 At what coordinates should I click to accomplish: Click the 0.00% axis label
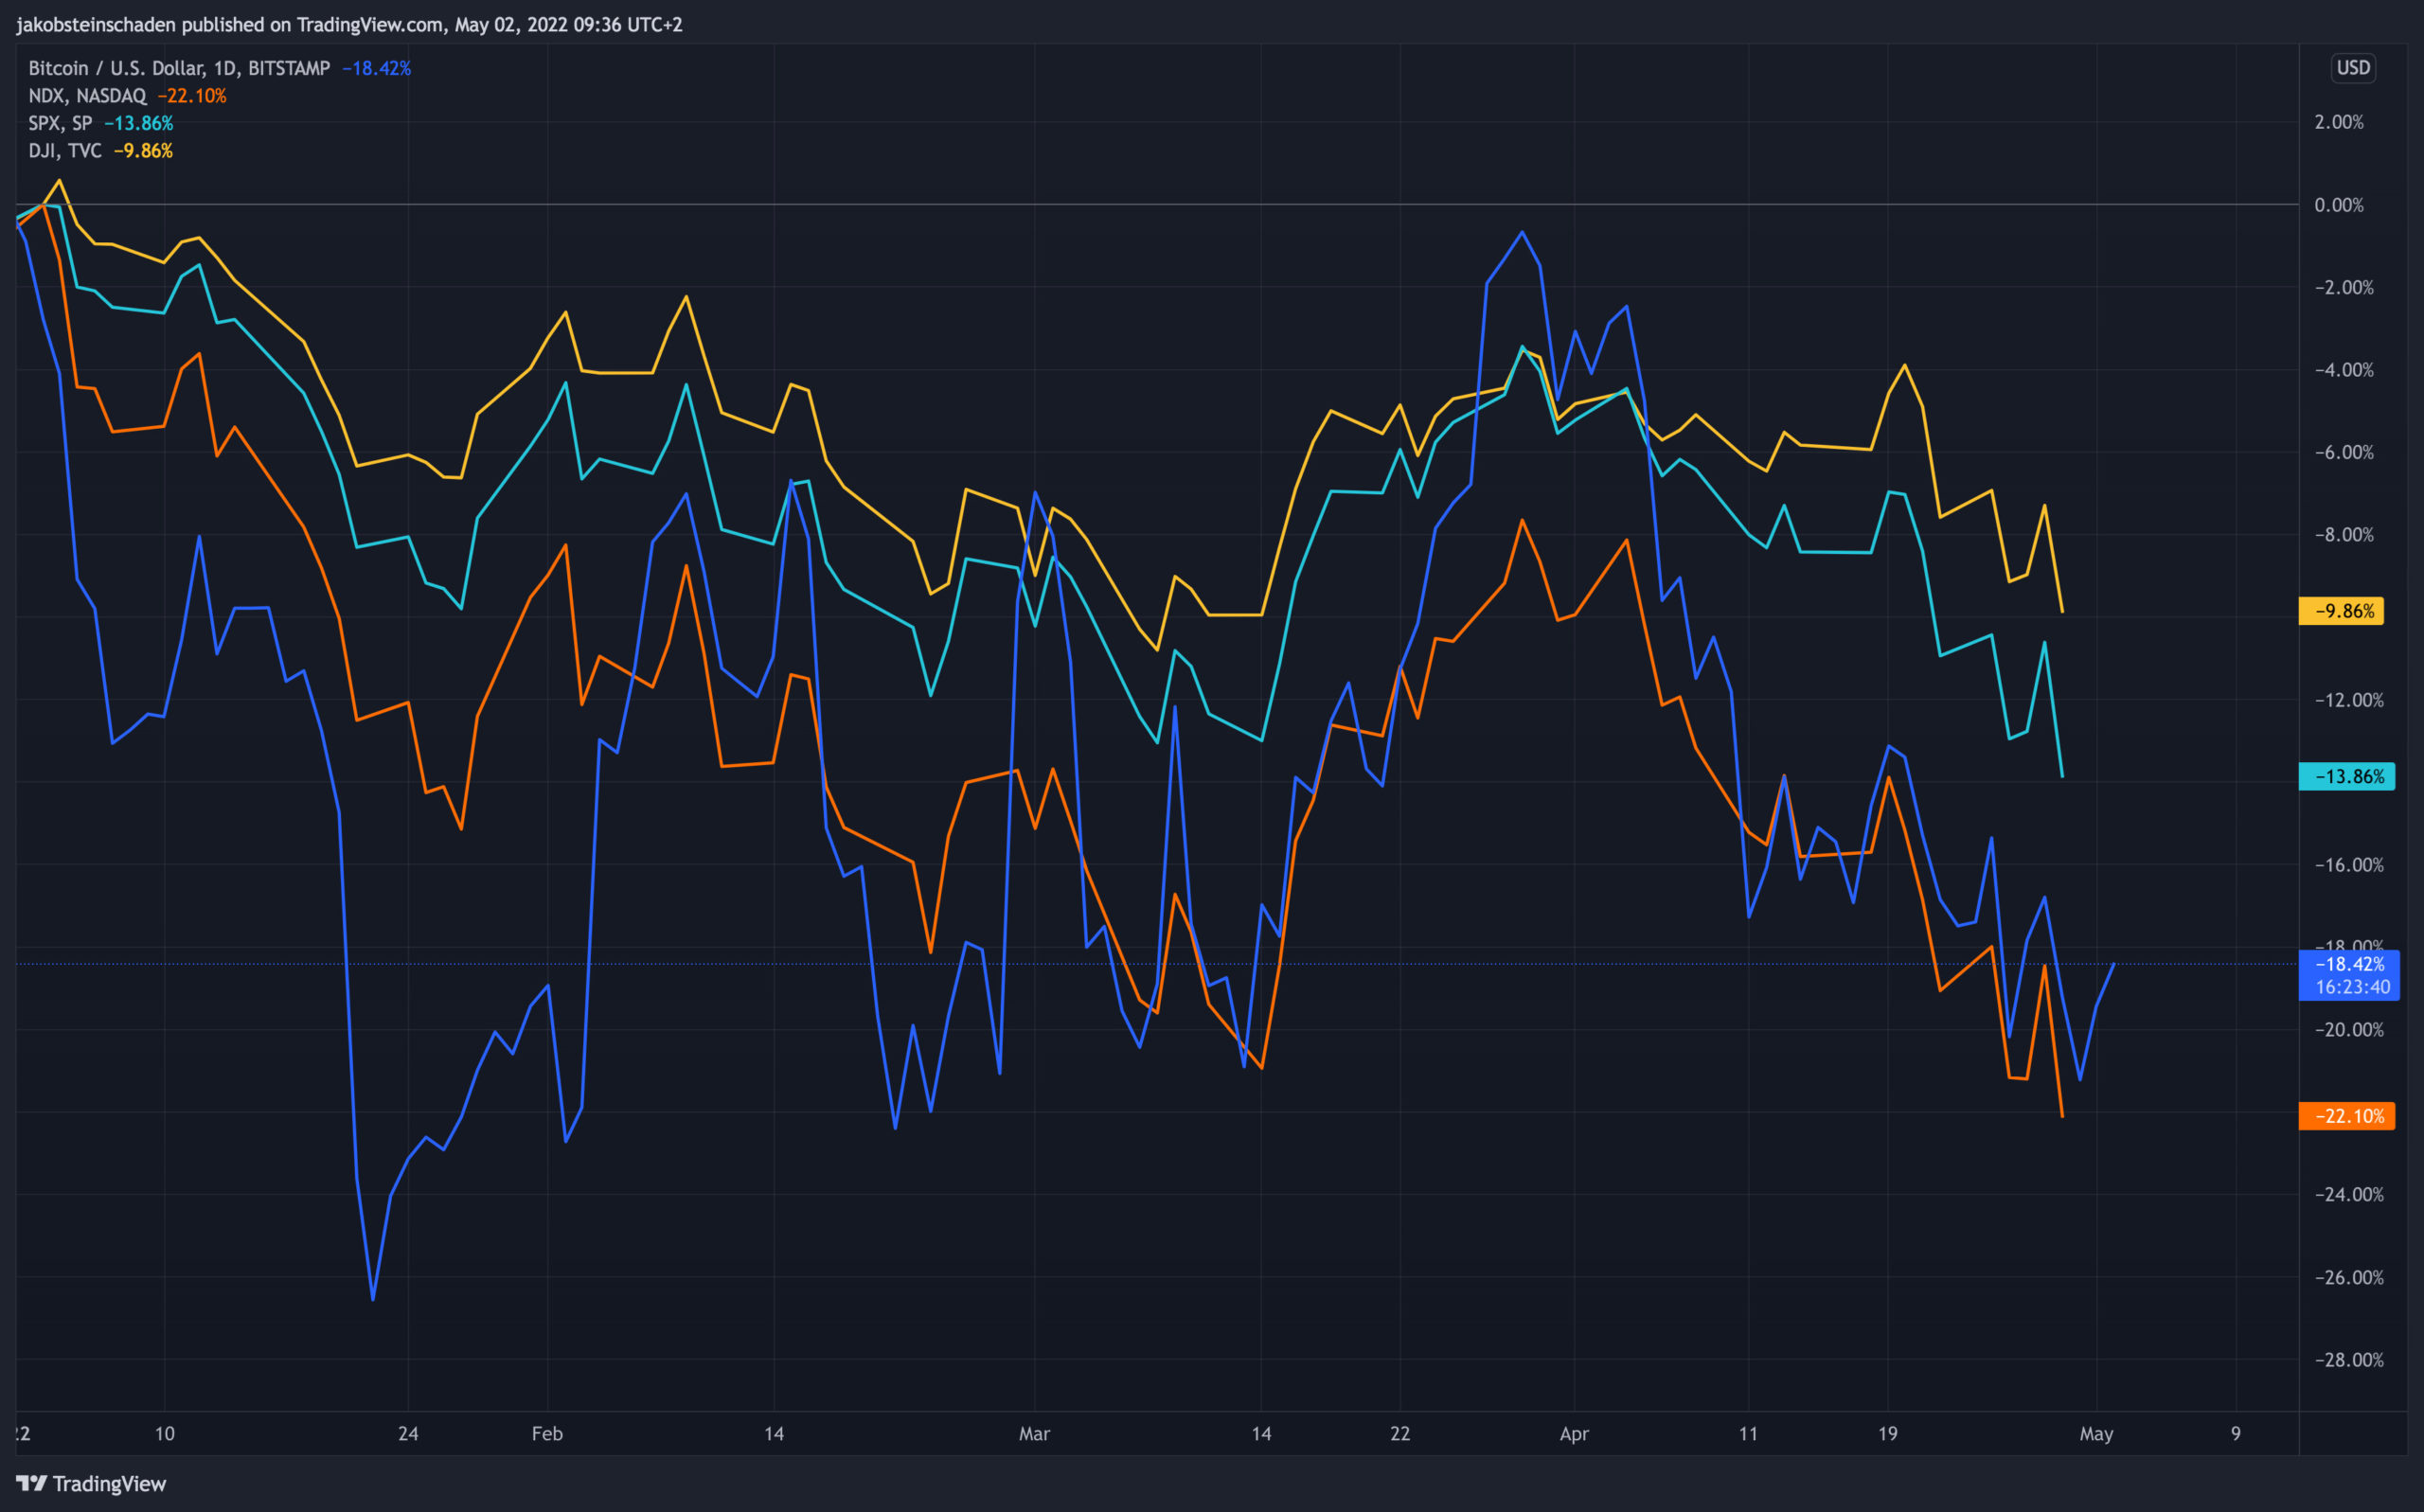(x=2339, y=205)
